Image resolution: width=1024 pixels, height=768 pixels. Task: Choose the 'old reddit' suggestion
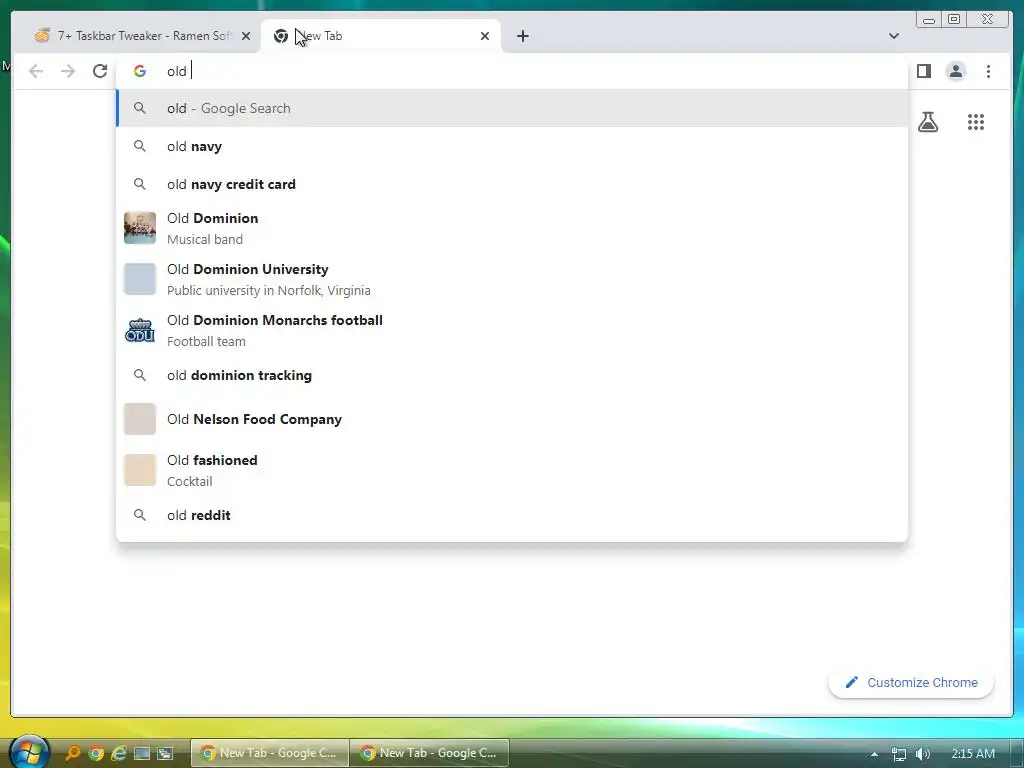tap(512, 515)
